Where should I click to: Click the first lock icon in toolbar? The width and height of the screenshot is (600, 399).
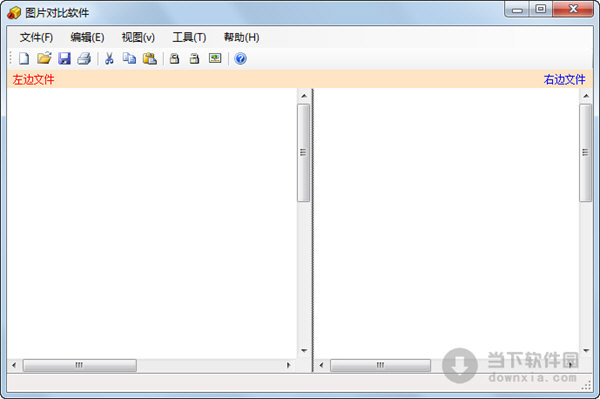pyautogui.click(x=174, y=59)
